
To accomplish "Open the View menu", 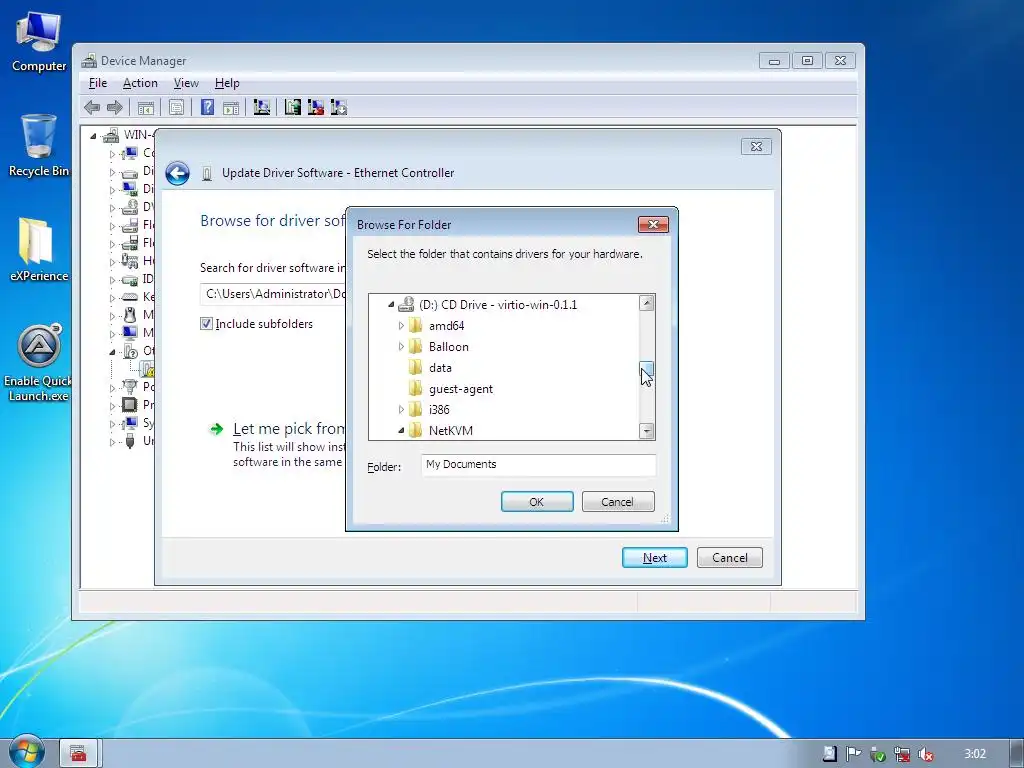I will pos(186,83).
